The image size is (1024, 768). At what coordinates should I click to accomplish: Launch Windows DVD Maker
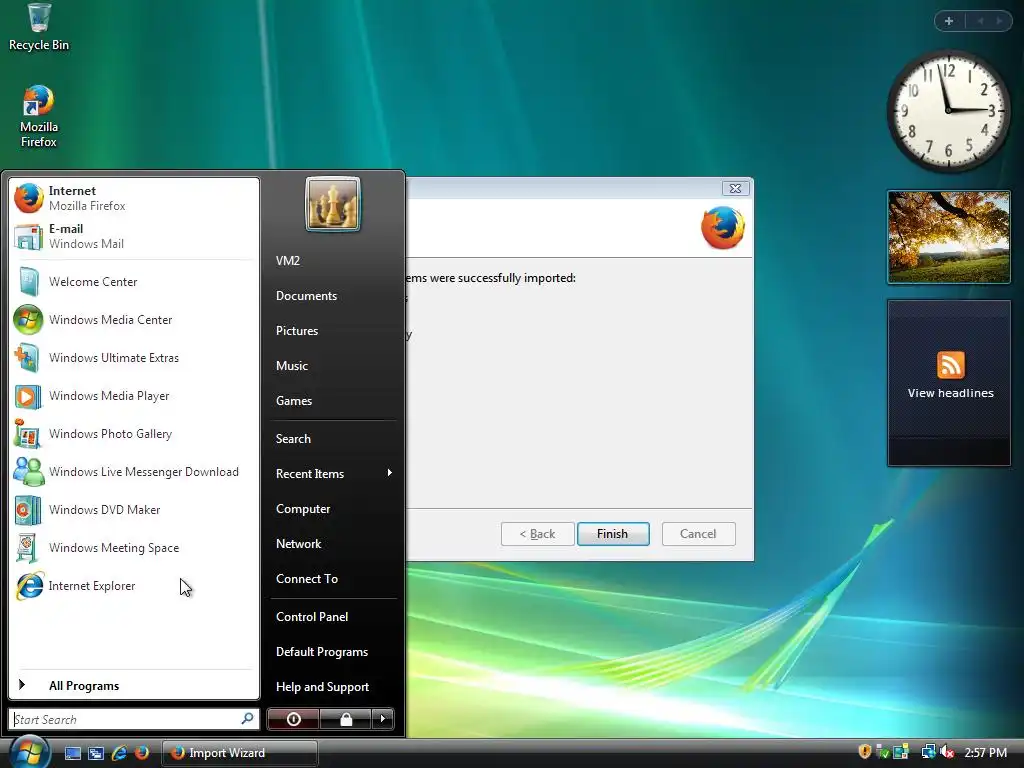pyautogui.click(x=135, y=509)
